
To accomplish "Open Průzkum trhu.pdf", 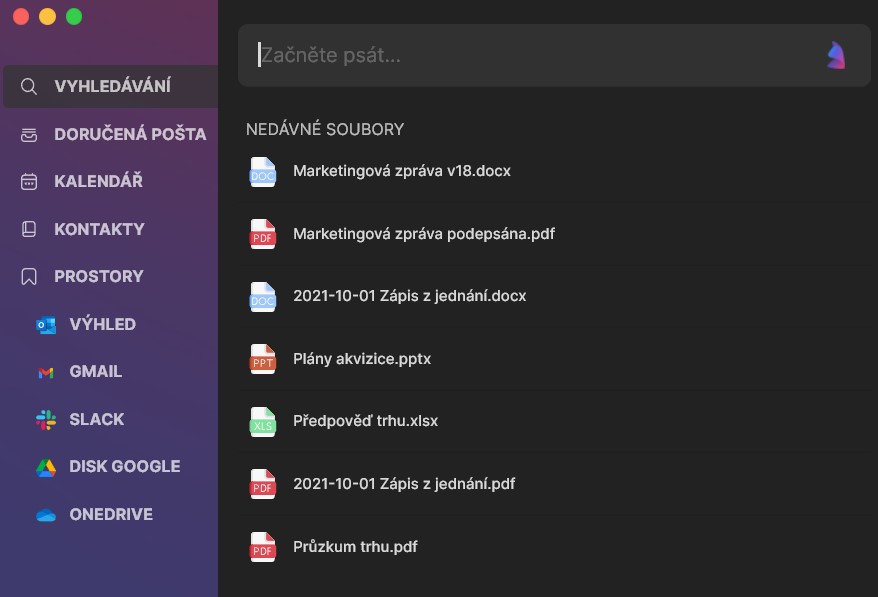I will coord(355,547).
